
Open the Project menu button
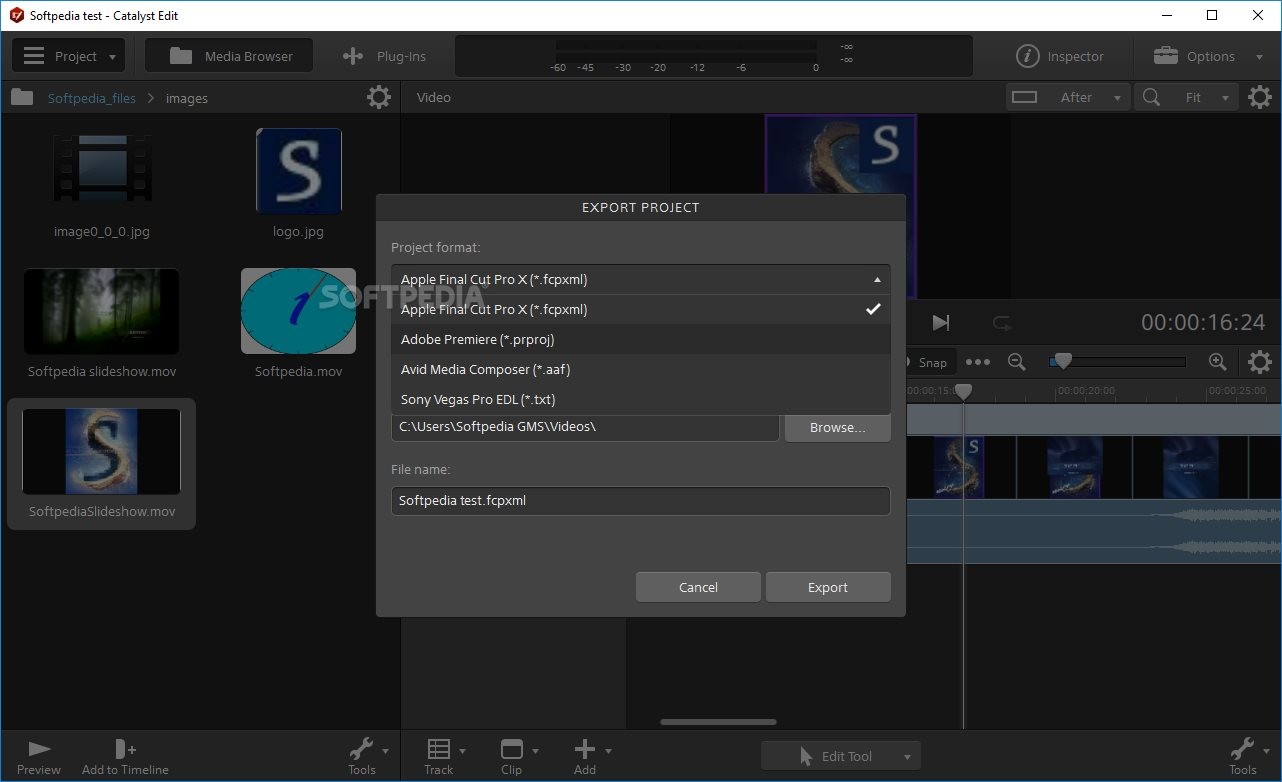[69, 56]
